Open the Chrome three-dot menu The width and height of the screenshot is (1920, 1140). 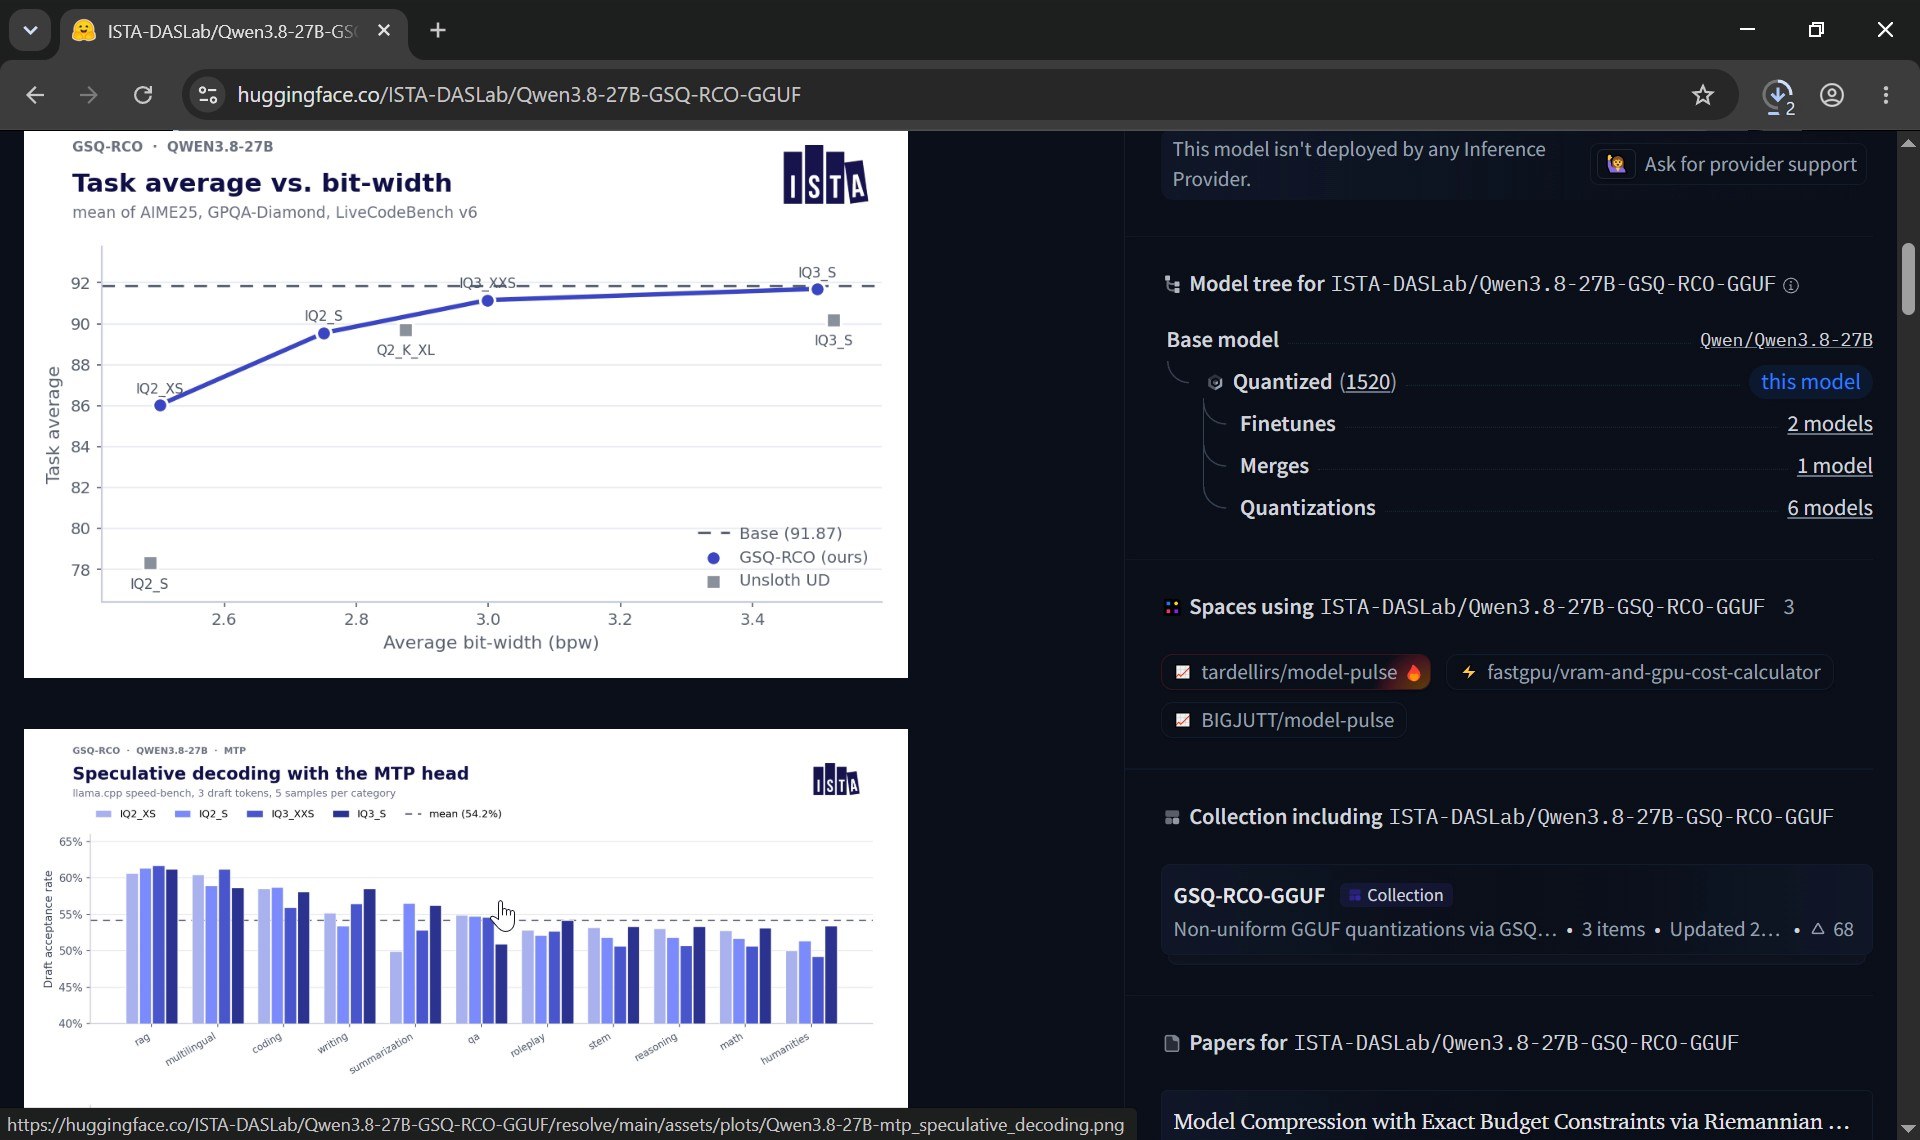coord(1886,95)
